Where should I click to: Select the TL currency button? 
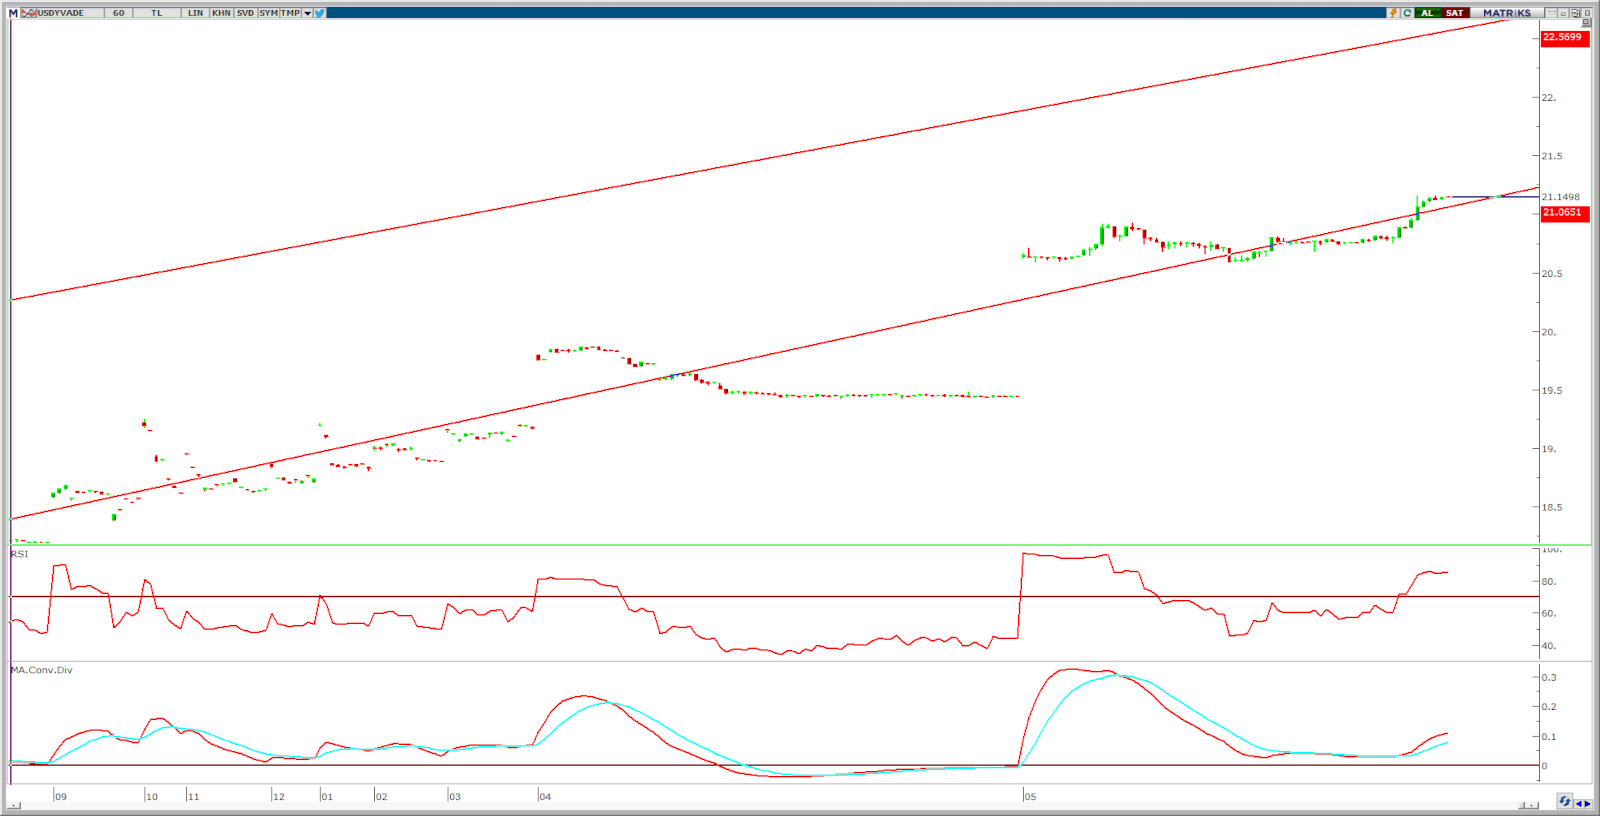click(157, 13)
